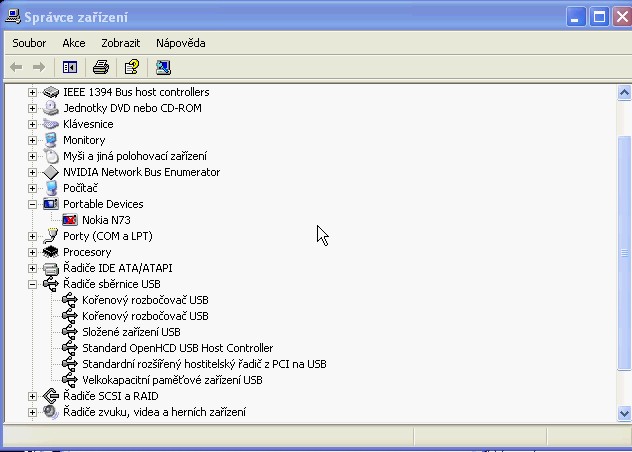632x452 pixels.
Task: Click the Monitory monitor icon
Action: pos(51,140)
